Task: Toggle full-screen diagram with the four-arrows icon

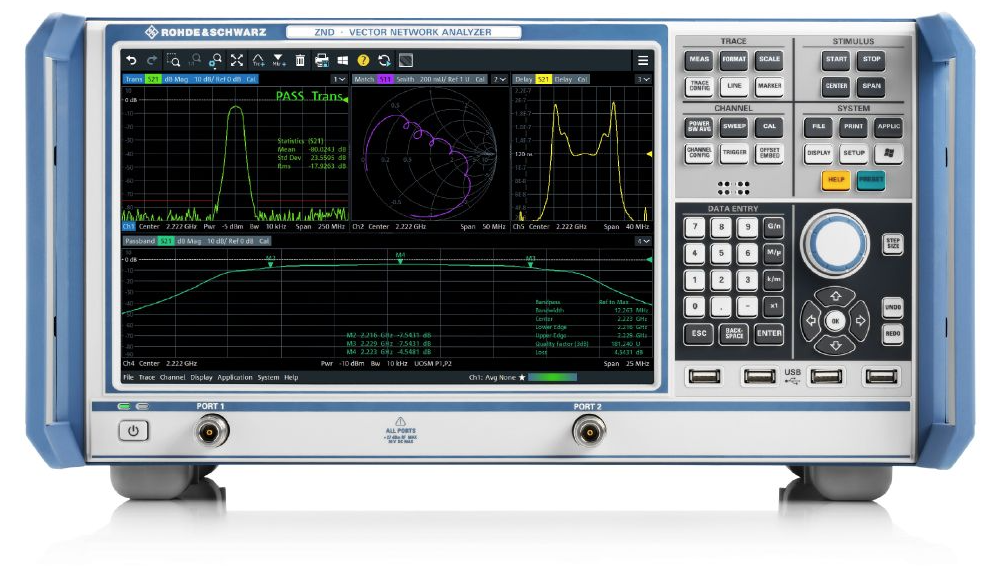Action: pyautogui.click(x=236, y=61)
